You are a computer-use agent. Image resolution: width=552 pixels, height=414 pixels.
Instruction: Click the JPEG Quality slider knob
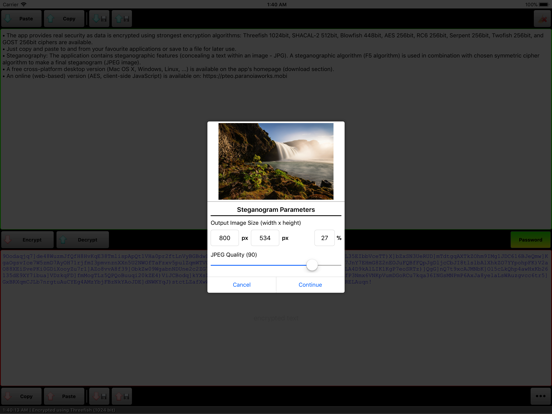[312, 265]
